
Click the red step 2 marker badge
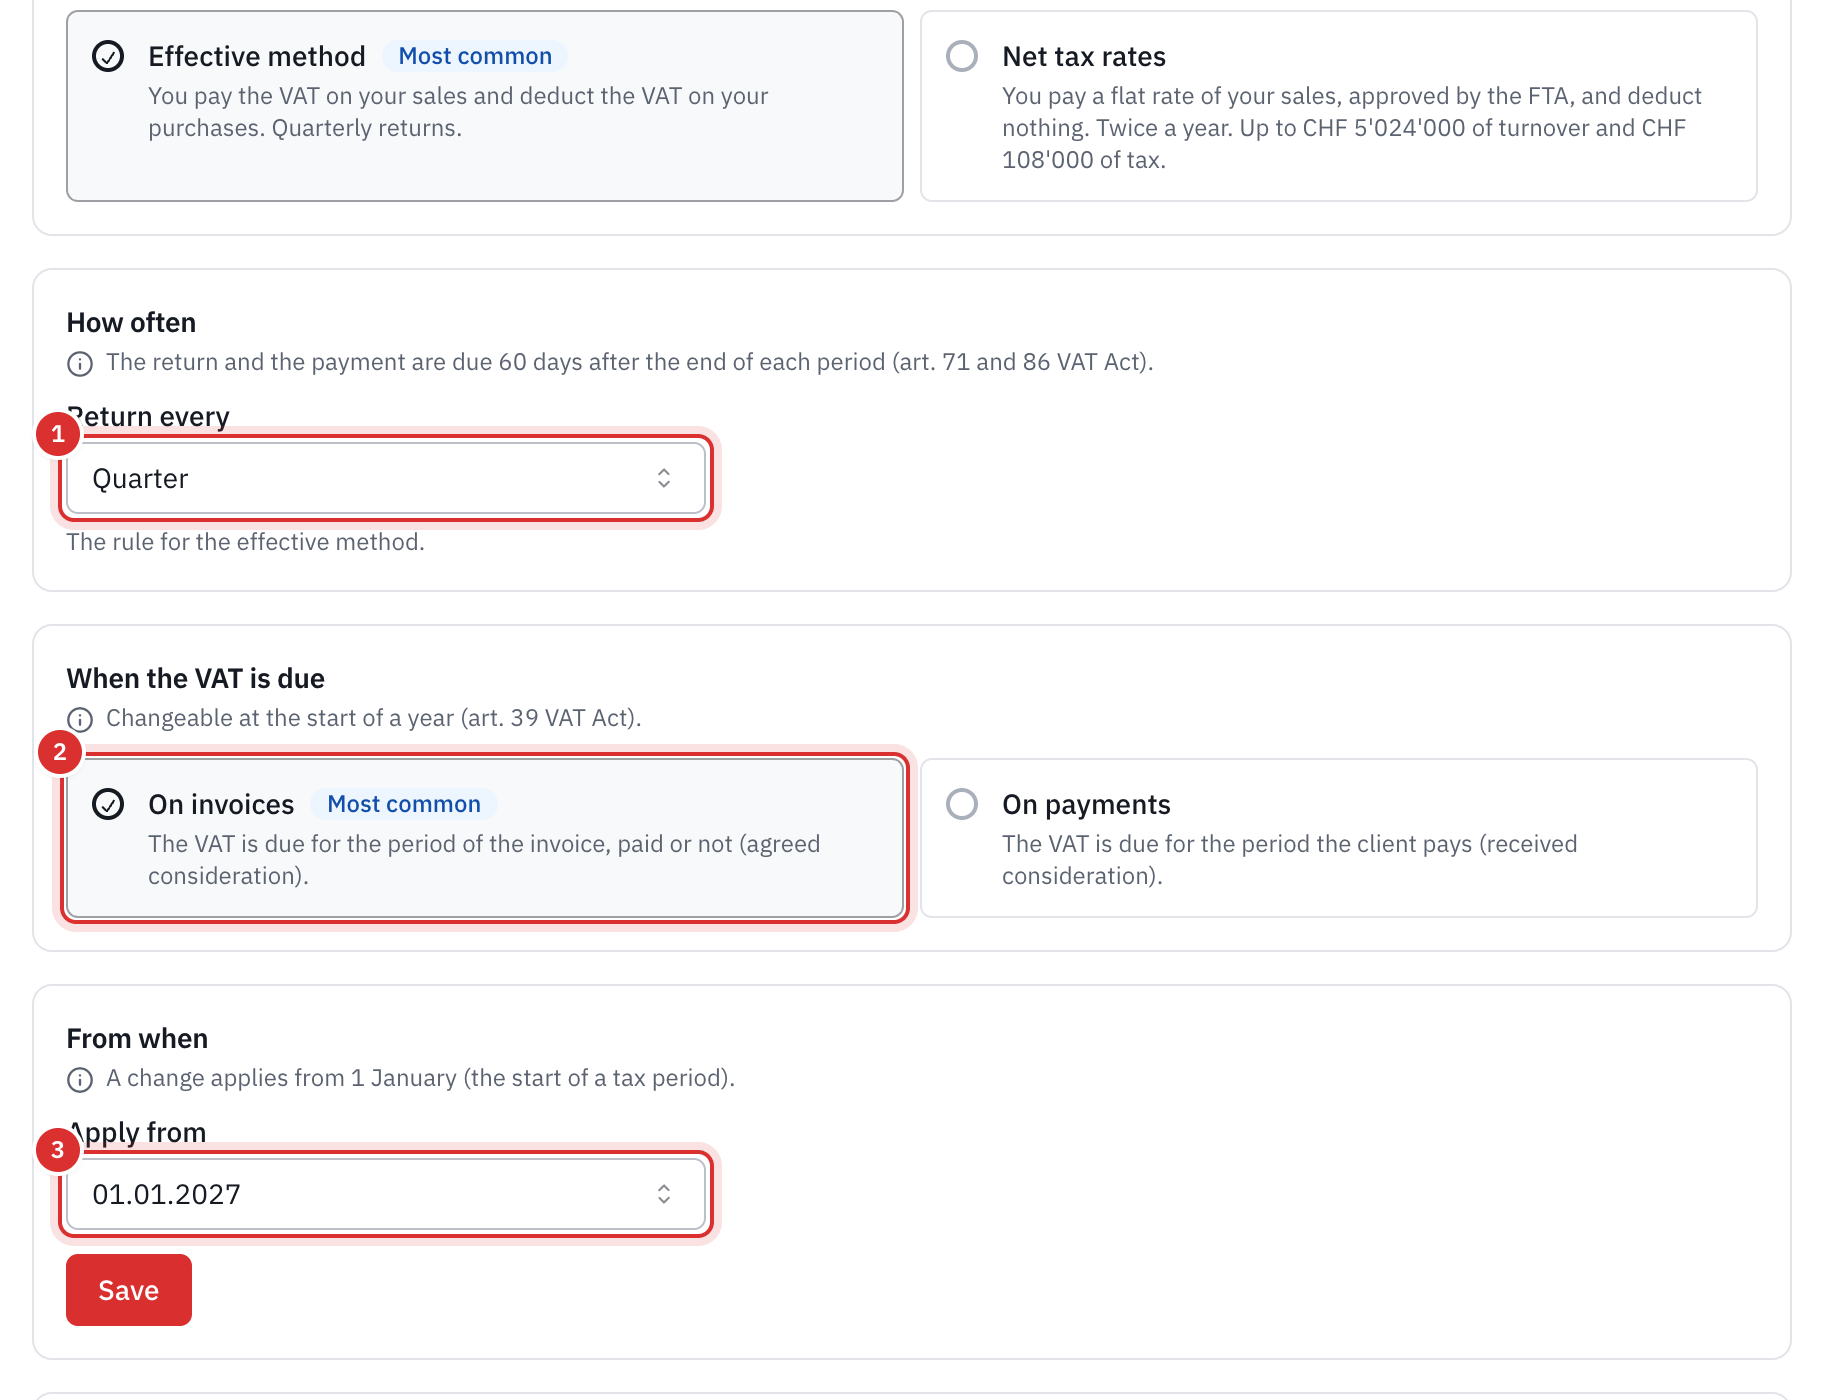[60, 752]
